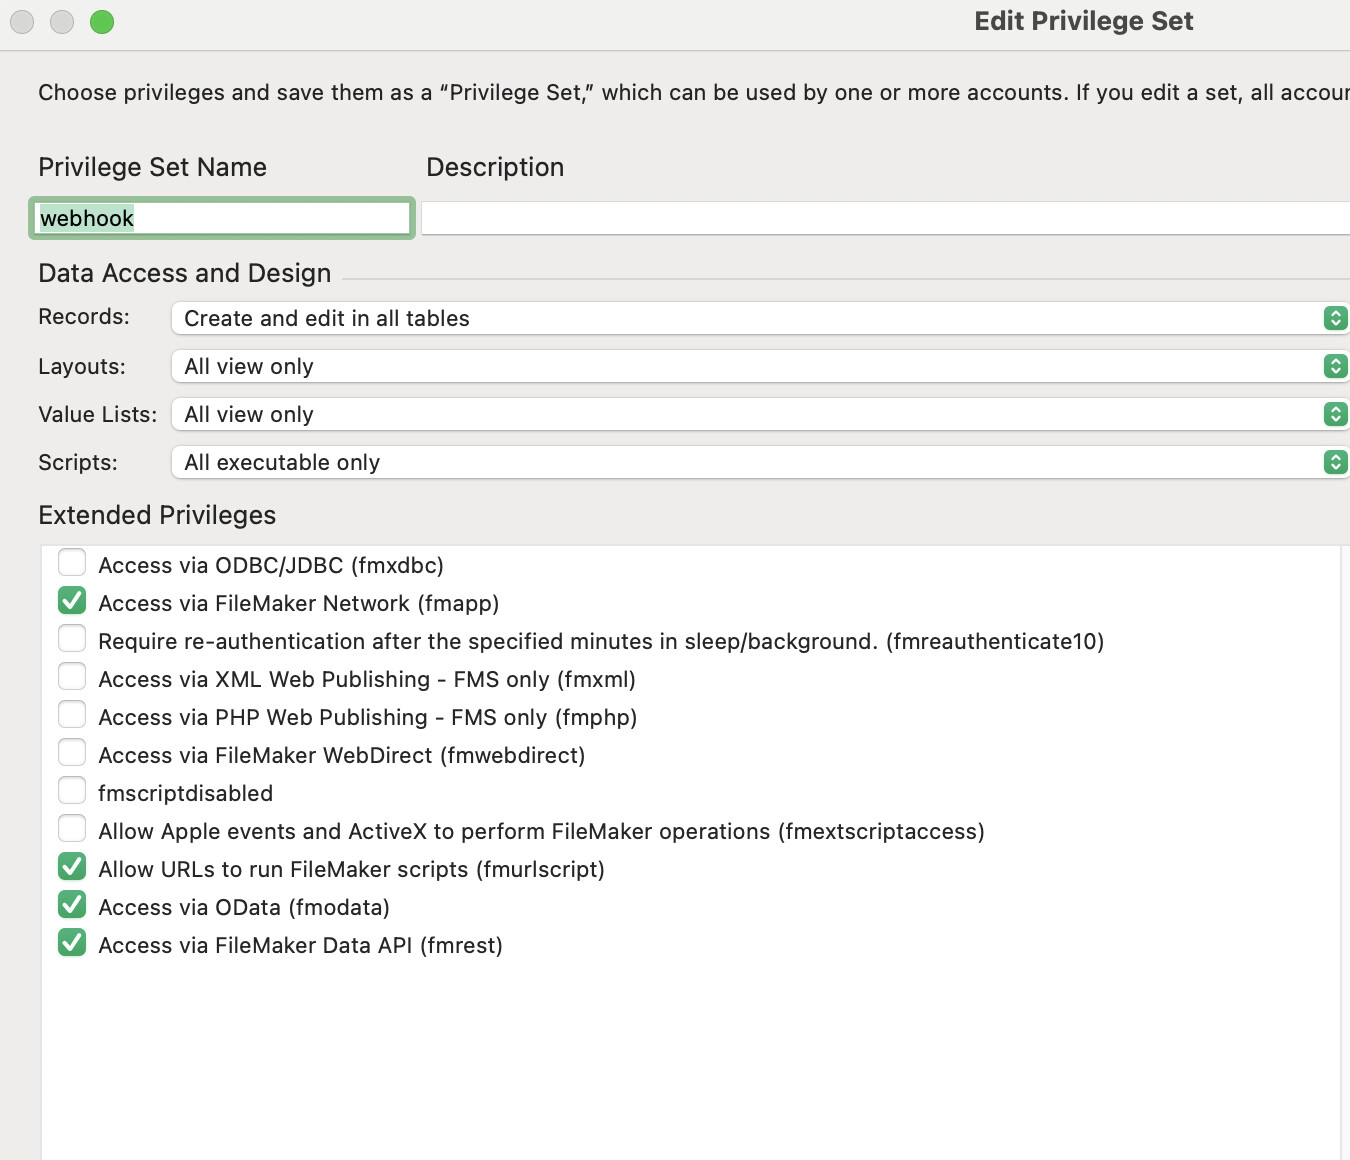The height and width of the screenshot is (1160, 1350).
Task: Enable Access via ODBC/JDBC (fmxdbc) checkbox
Action: coord(72,564)
